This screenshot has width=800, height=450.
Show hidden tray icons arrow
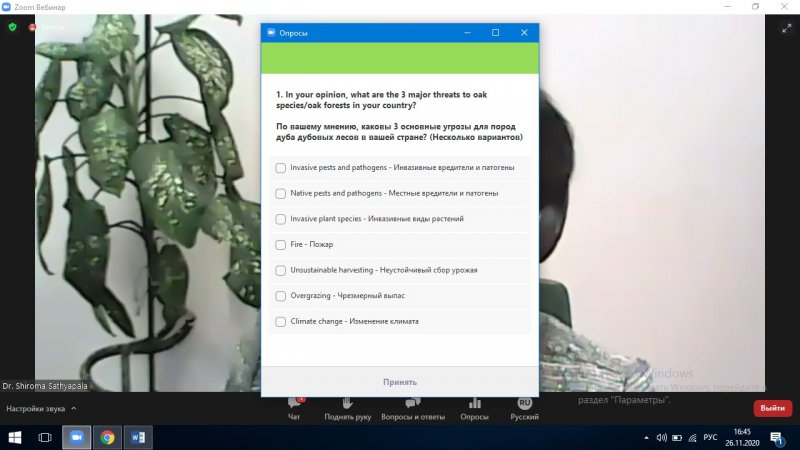click(x=646, y=437)
